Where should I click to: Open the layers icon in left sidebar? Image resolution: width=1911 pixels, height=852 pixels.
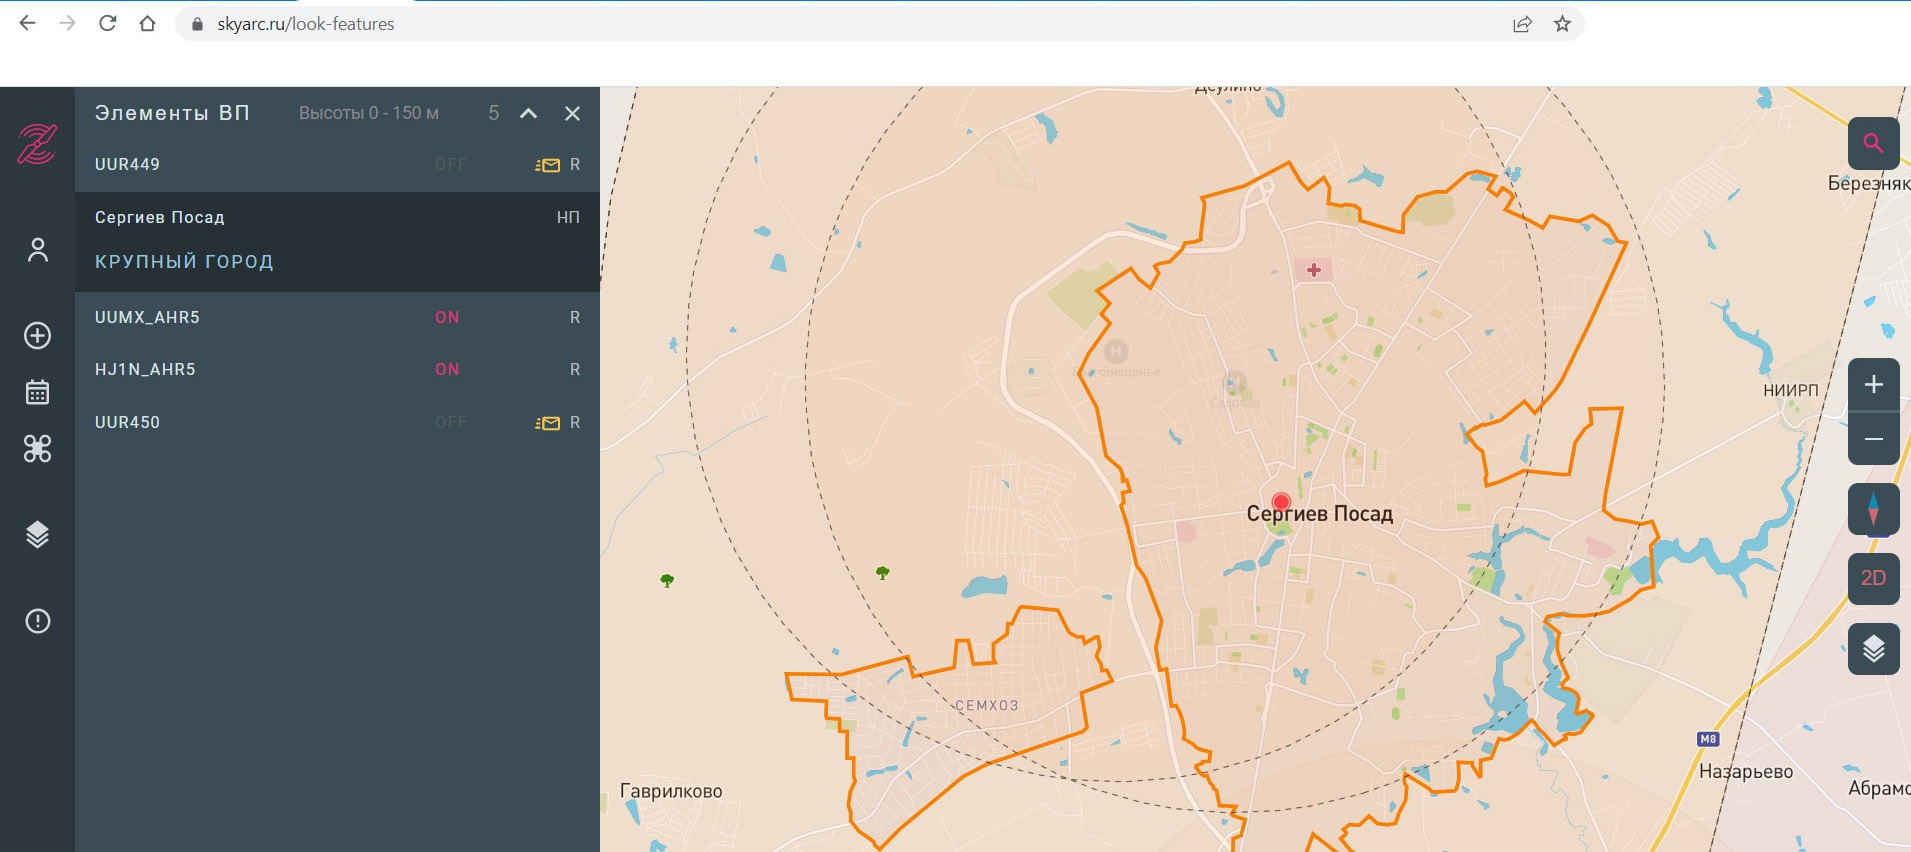tap(38, 535)
